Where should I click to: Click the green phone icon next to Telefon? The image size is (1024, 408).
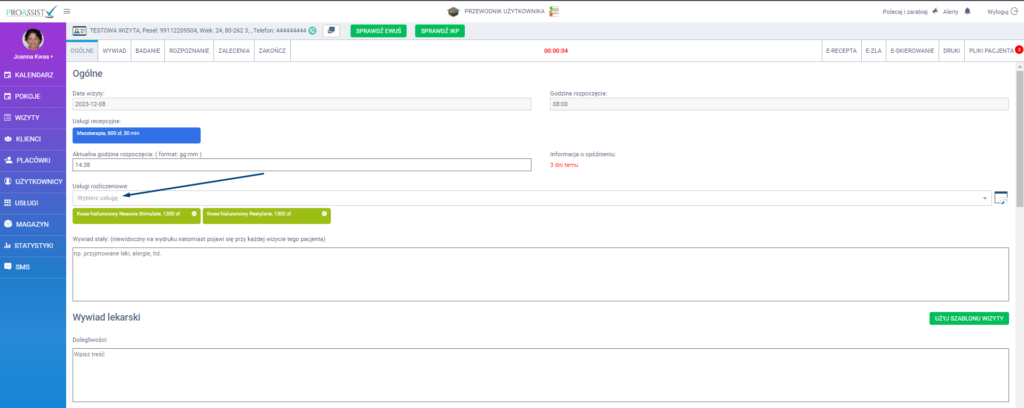pyautogui.click(x=313, y=31)
